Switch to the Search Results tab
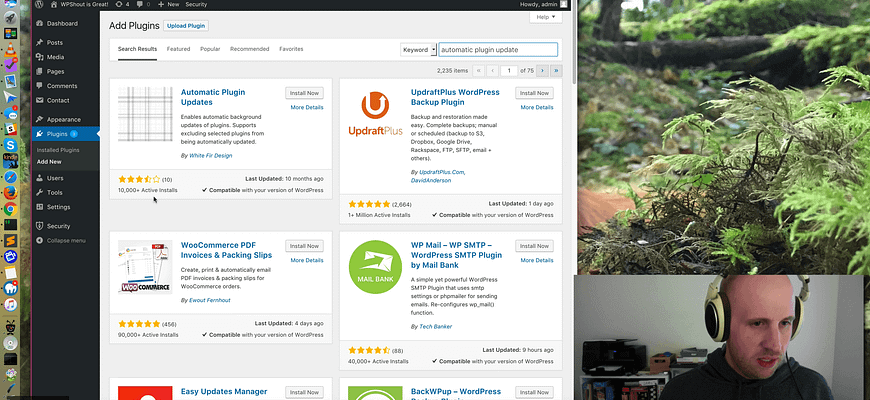Viewport: 870px width, 400px height. (137, 49)
